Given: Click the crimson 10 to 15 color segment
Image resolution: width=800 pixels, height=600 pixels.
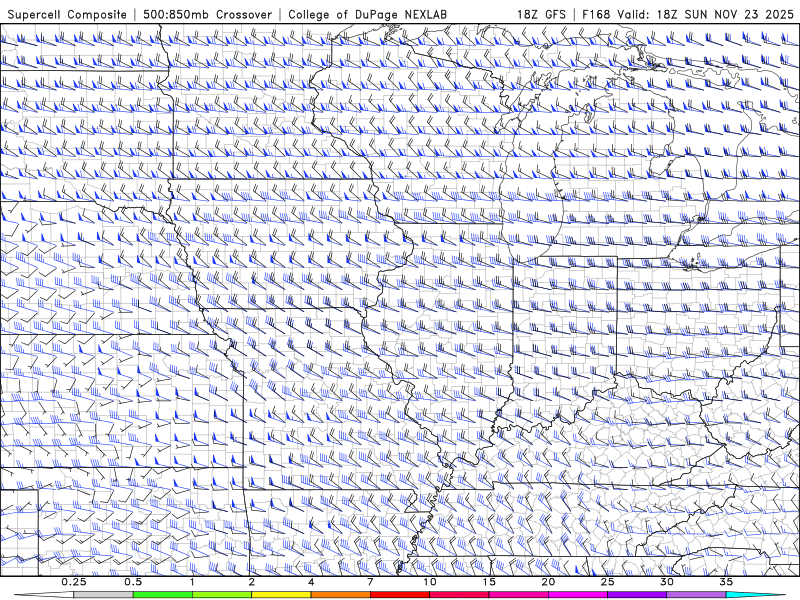Looking at the screenshot, I should coord(459,595).
